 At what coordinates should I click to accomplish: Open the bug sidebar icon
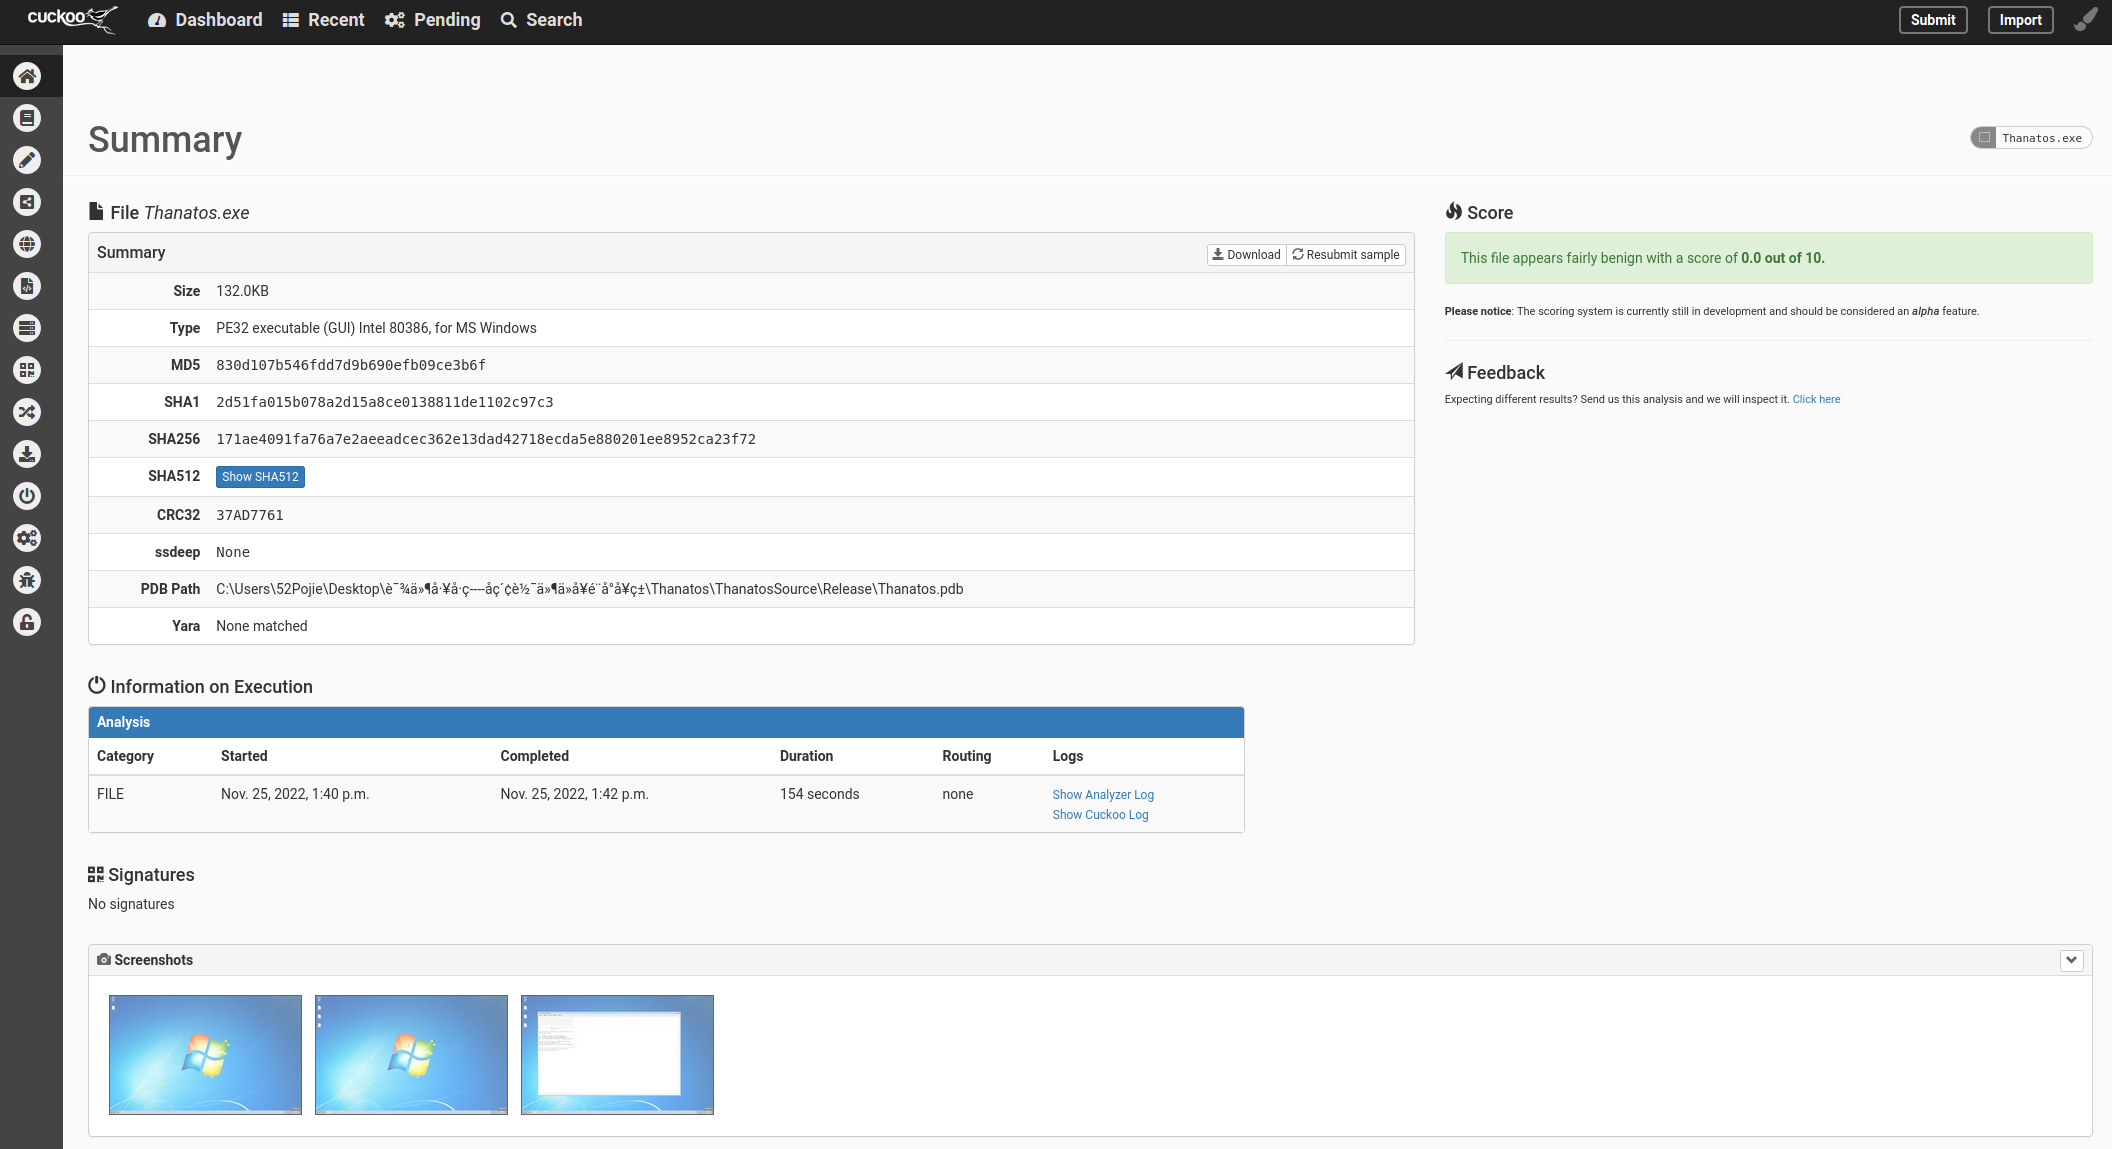(x=27, y=580)
